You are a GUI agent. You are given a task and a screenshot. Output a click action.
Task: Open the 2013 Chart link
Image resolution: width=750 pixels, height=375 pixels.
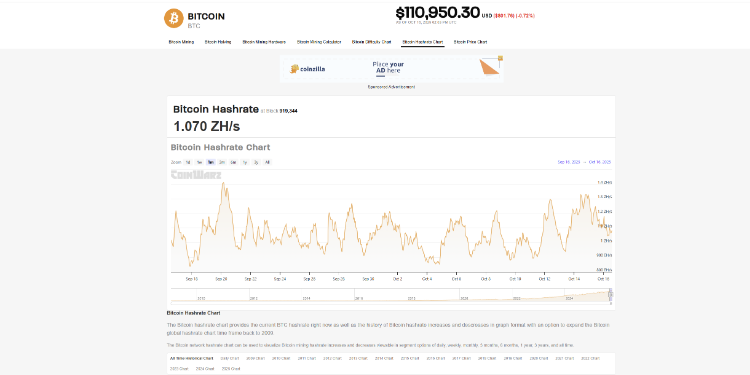click(358, 358)
